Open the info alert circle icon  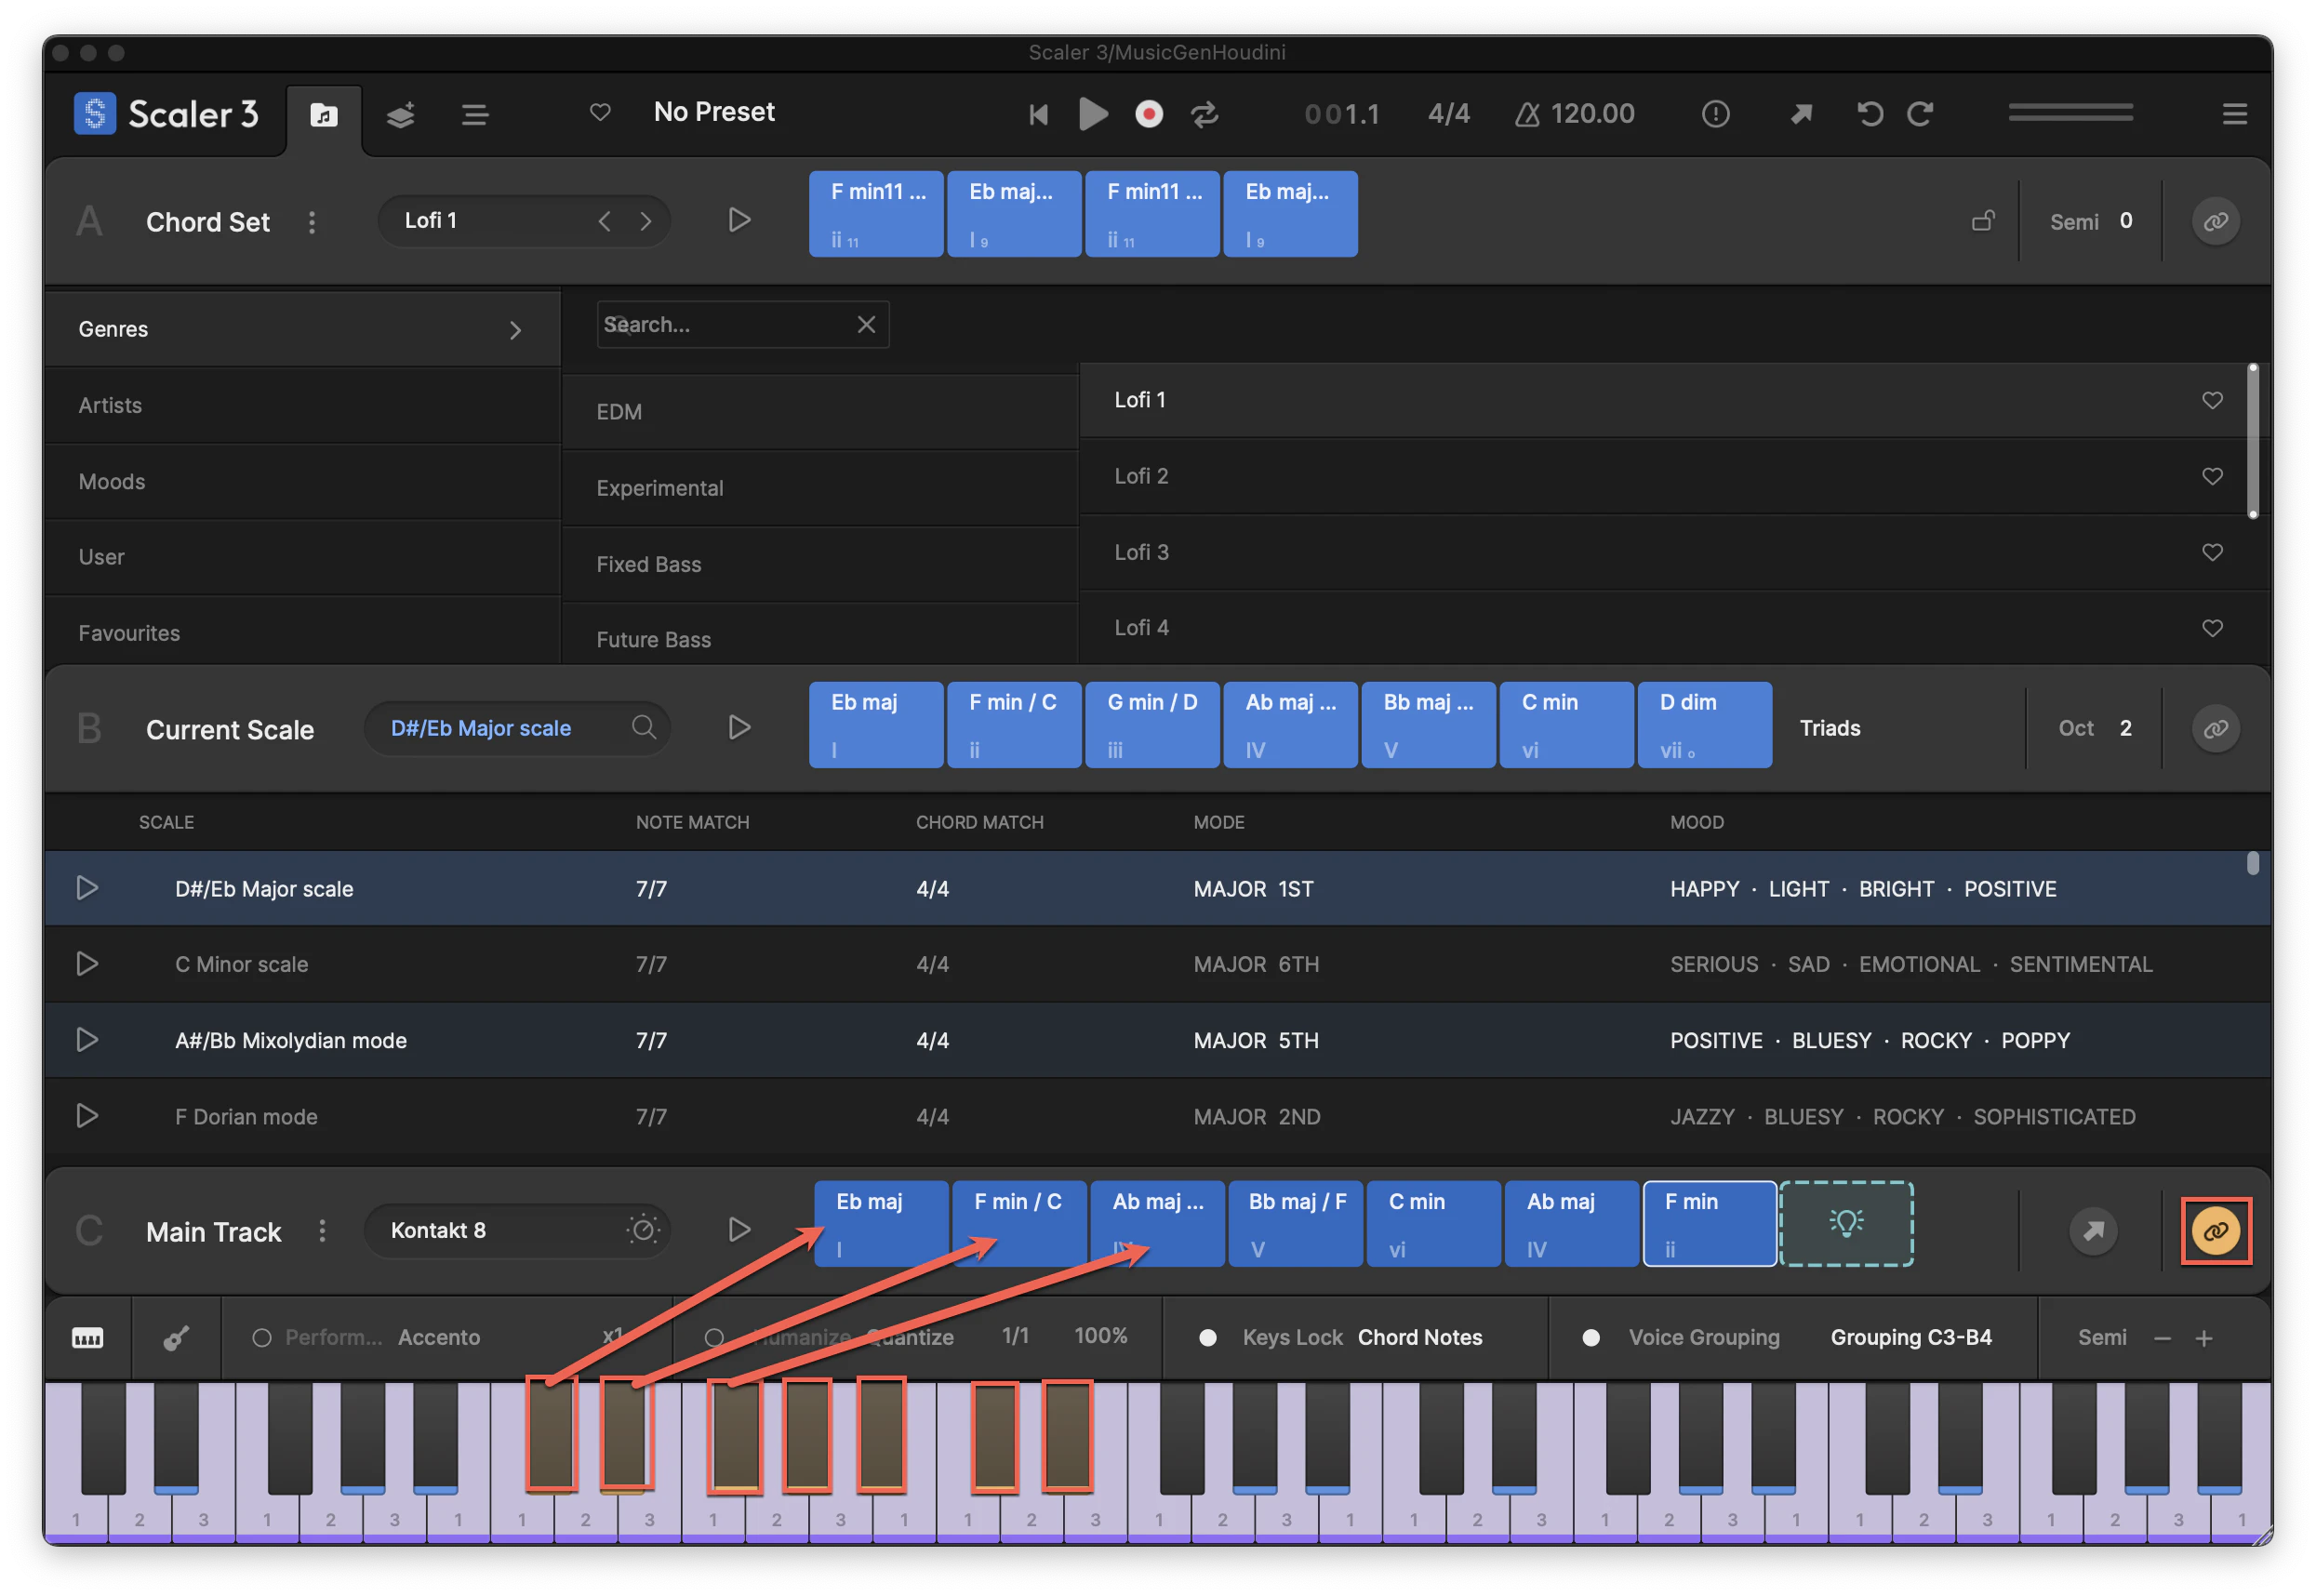(1715, 114)
